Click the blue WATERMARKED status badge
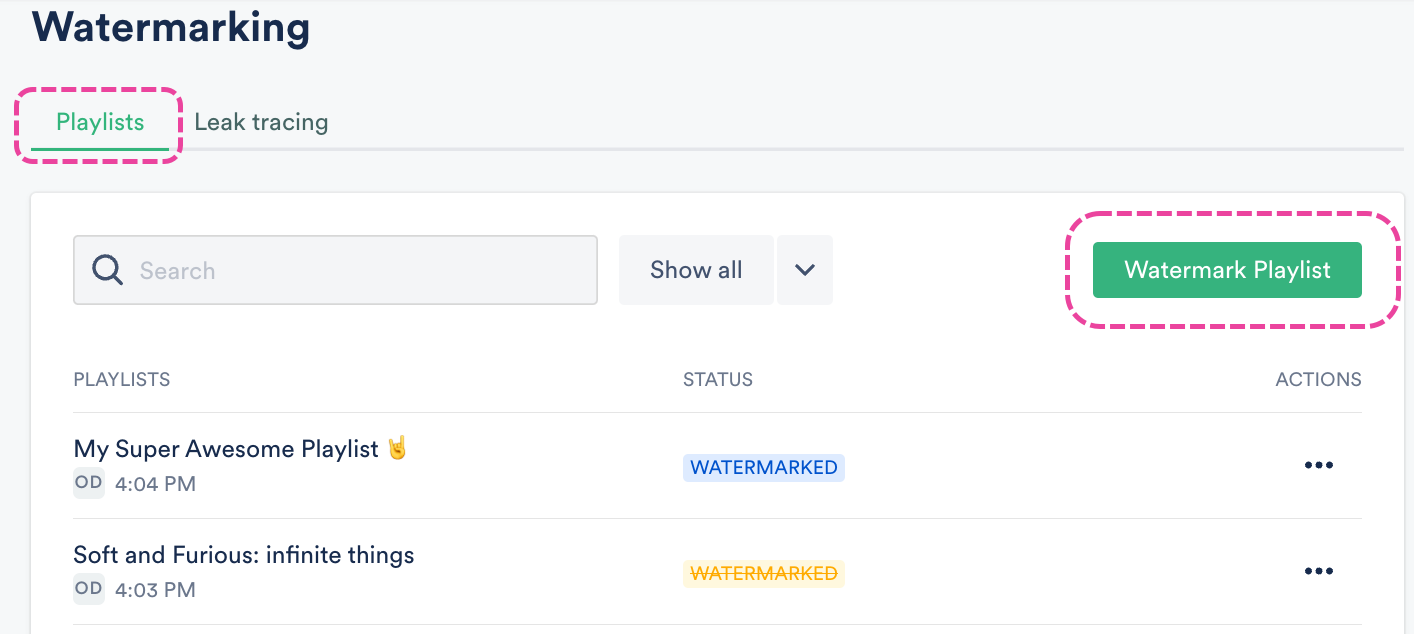The height and width of the screenshot is (634, 1414). (x=764, y=467)
